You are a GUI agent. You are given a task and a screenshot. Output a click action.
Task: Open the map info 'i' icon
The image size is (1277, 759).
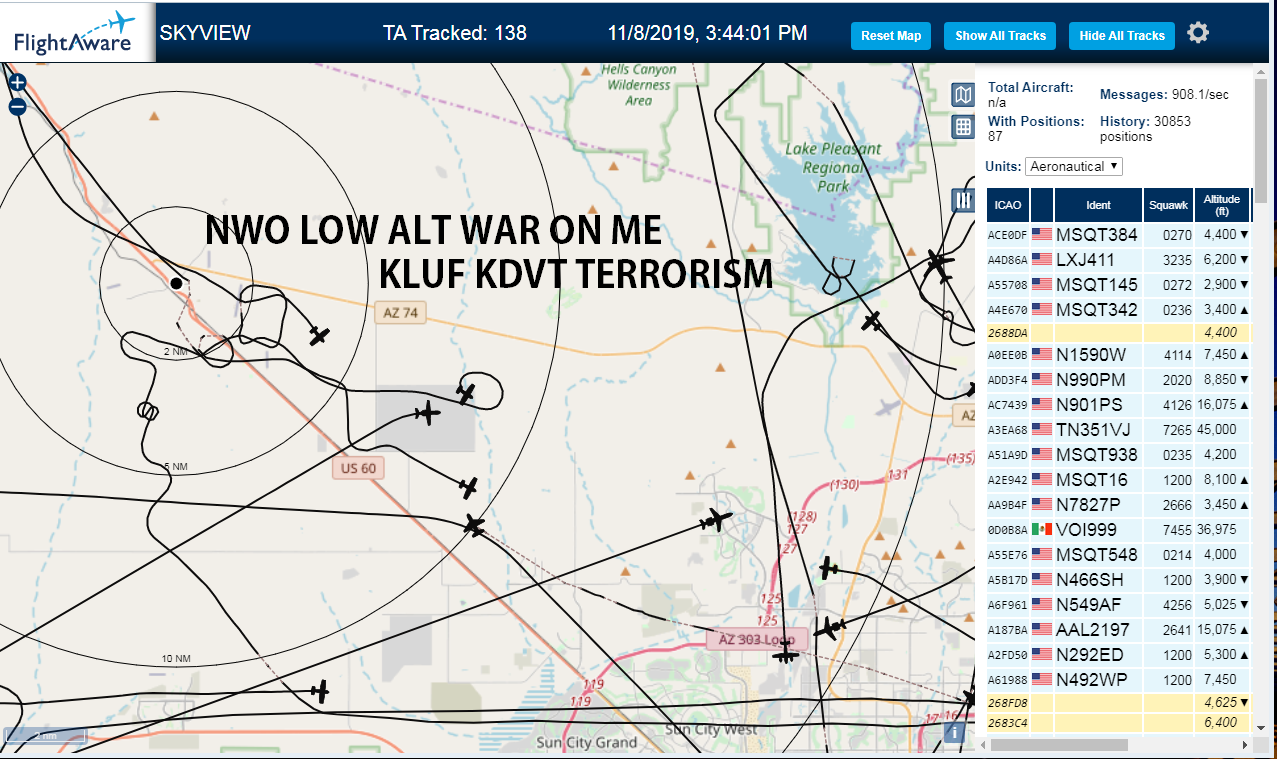[955, 733]
